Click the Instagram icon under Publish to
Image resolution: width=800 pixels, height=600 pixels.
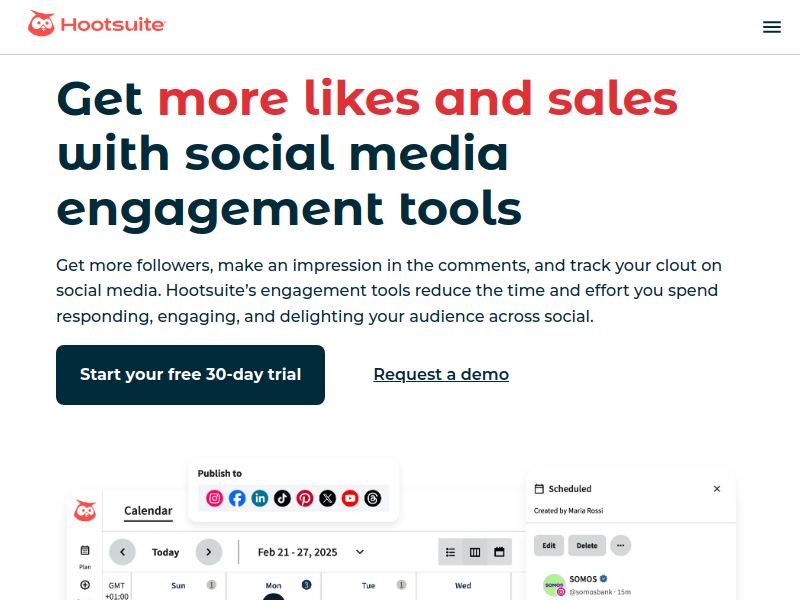[214, 498]
